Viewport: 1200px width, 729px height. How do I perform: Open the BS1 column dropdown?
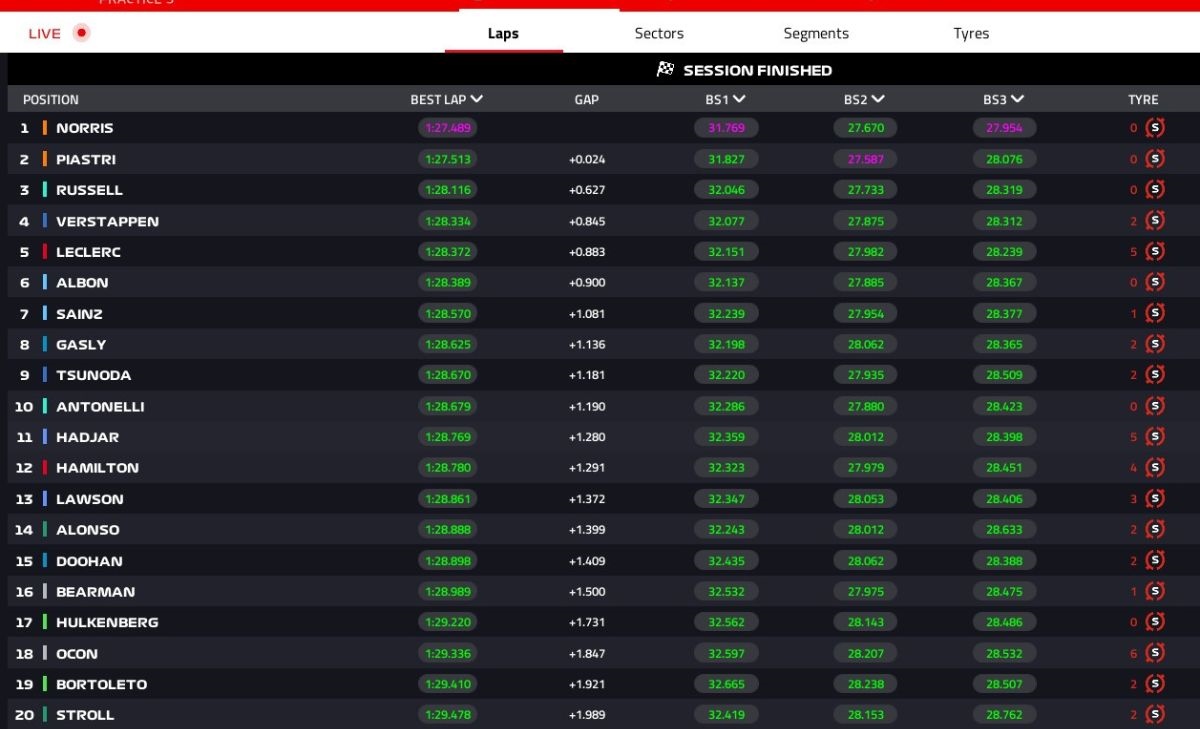(739, 99)
